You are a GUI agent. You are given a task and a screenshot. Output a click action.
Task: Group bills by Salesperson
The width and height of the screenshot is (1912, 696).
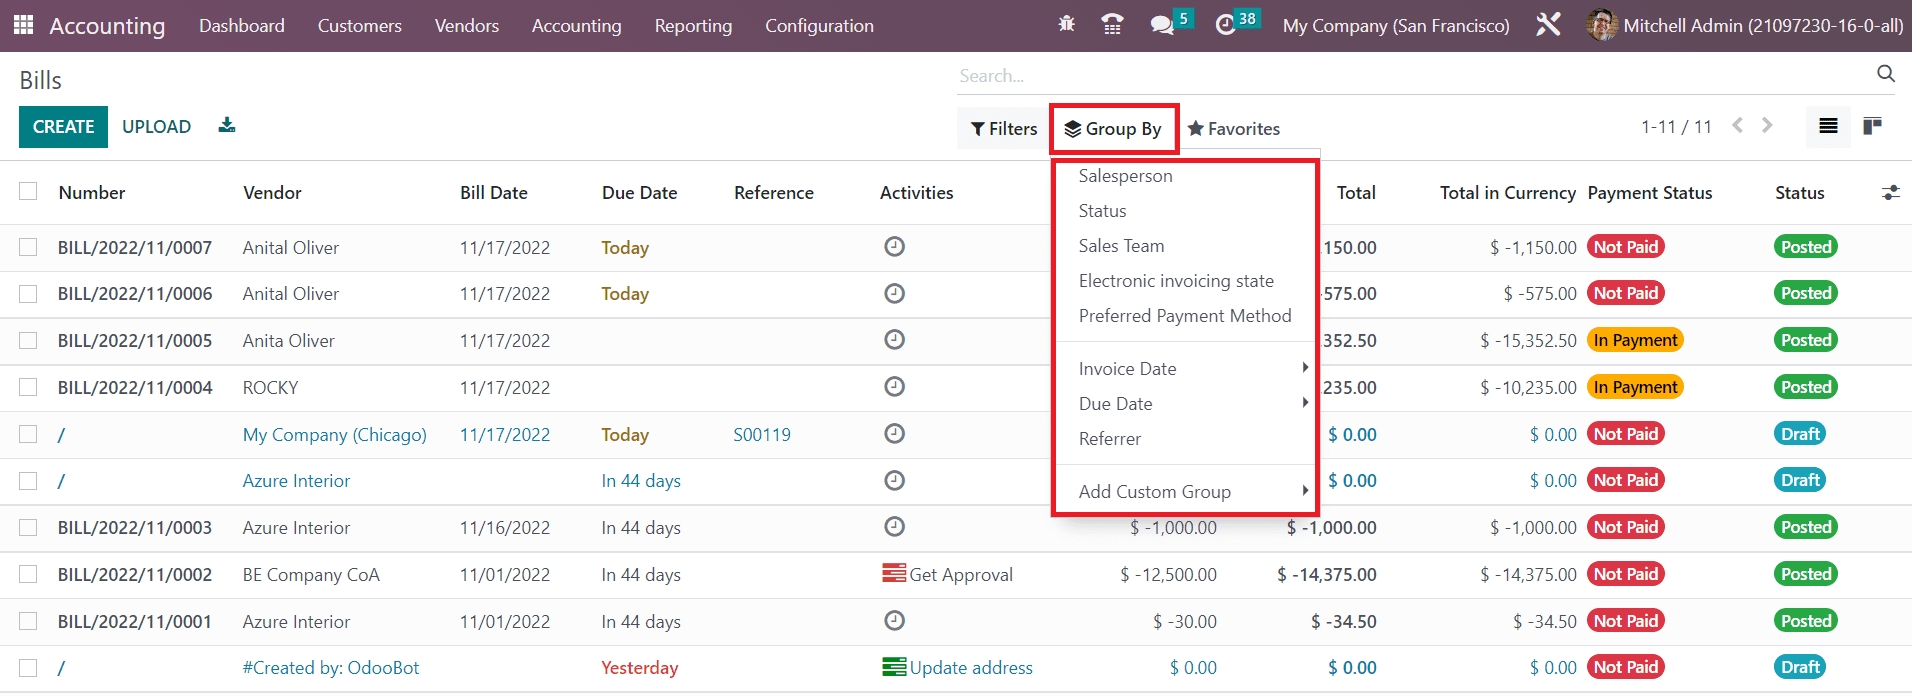pyautogui.click(x=1125, y=176)
